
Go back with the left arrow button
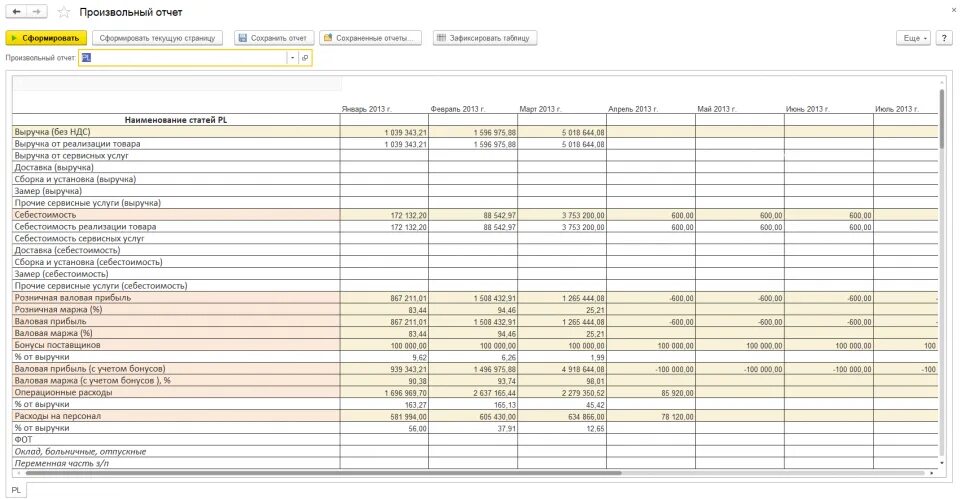click(17, 12)
